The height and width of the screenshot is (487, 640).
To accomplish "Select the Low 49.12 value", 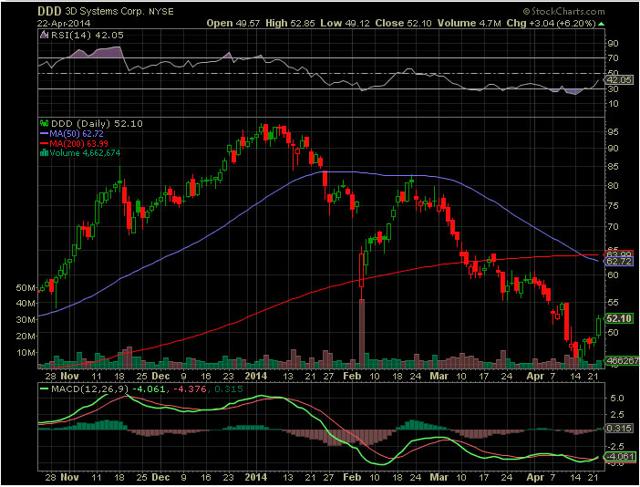I will (x=345, y=23).
